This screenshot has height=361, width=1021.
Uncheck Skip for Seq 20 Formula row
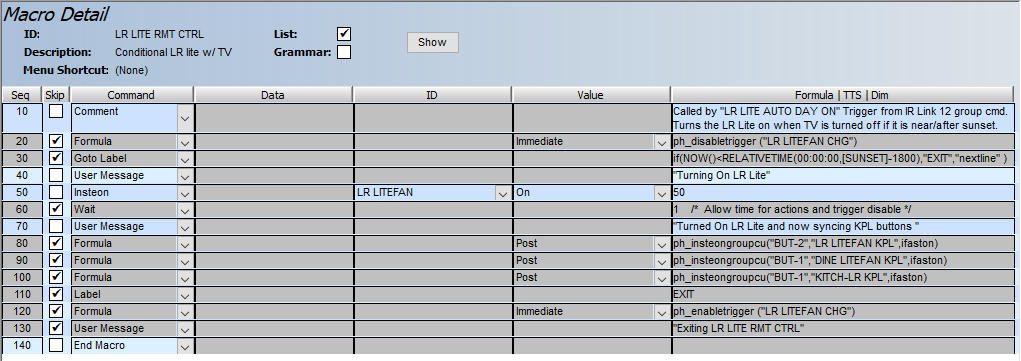pos(56,141)
